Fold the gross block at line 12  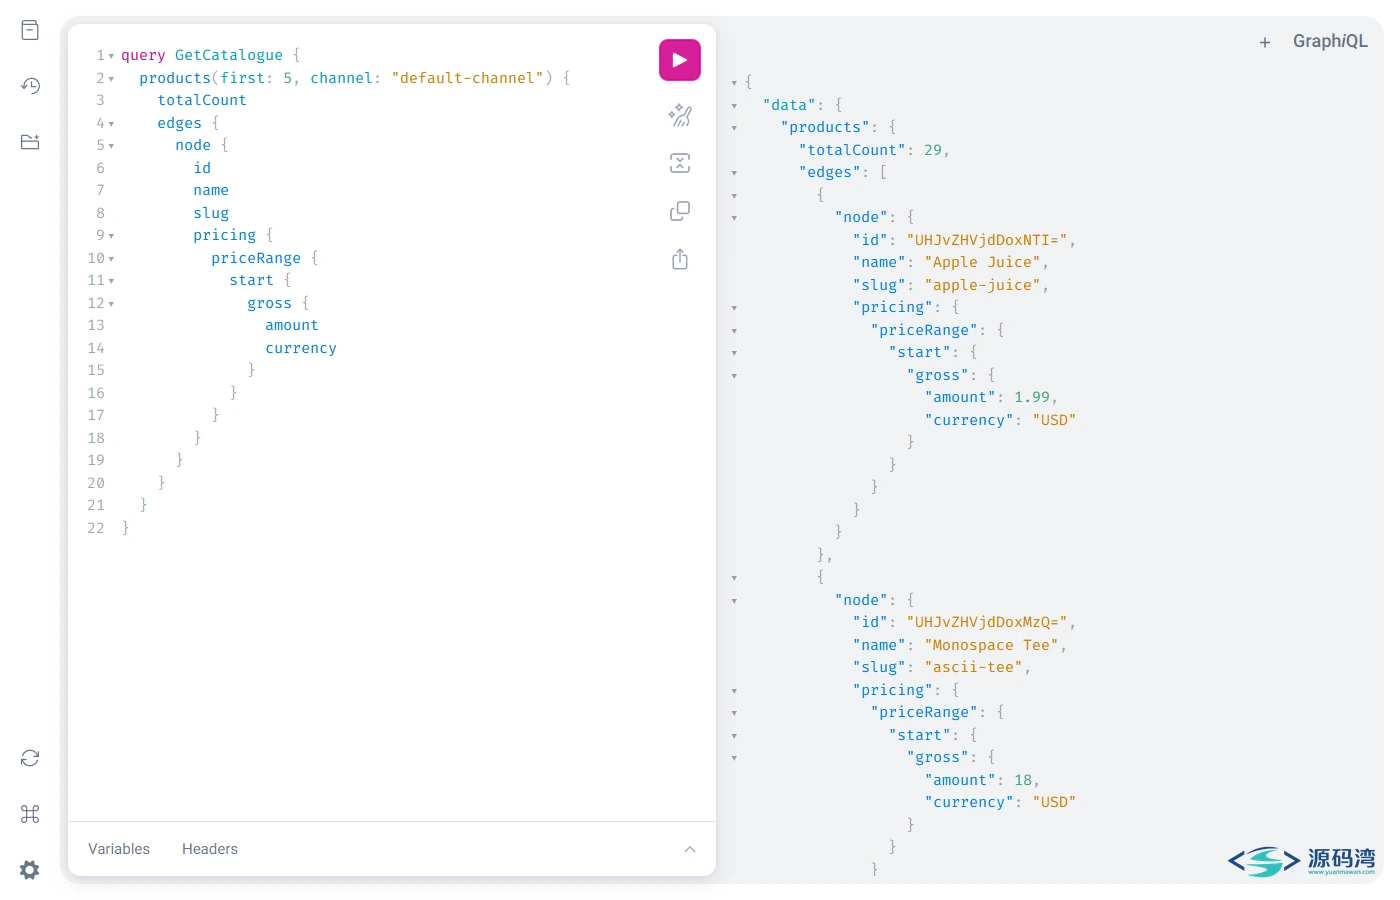coord(111,304)
